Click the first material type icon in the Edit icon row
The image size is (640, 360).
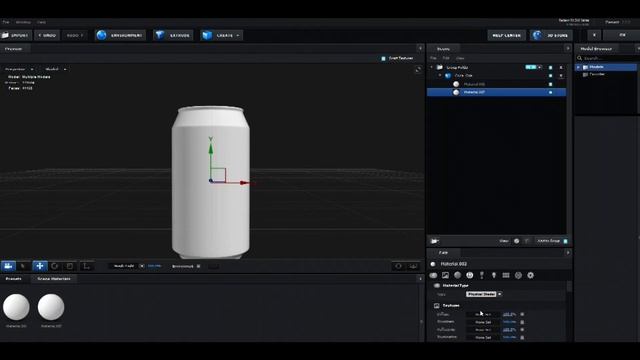[433, 276]
